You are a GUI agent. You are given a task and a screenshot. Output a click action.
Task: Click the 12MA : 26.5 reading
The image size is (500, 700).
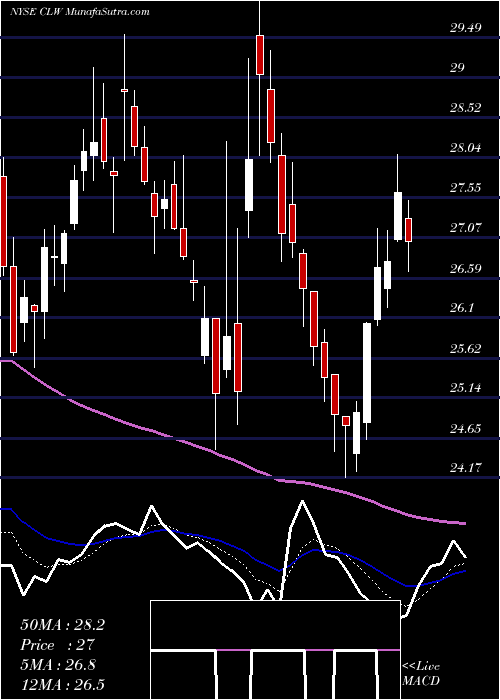coord(62,684)
